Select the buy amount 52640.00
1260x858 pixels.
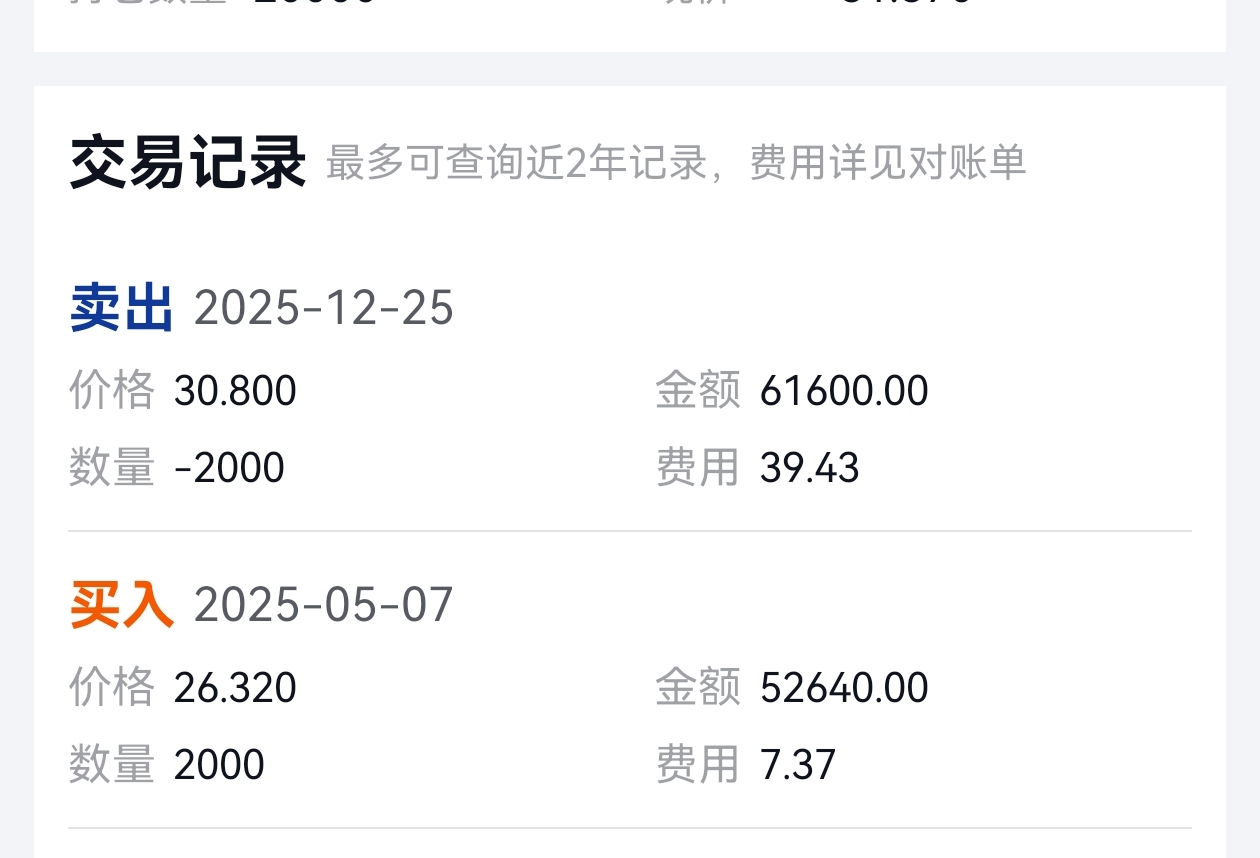tap(844, 688)
